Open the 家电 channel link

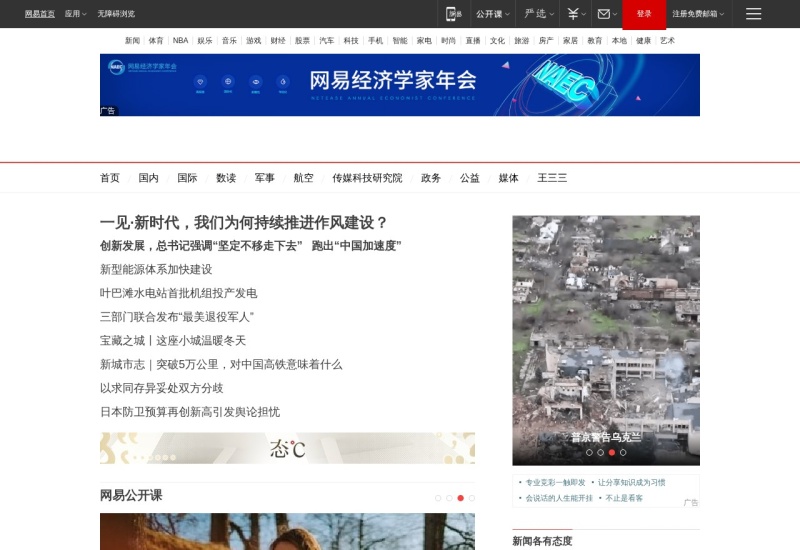coord(424,40)
